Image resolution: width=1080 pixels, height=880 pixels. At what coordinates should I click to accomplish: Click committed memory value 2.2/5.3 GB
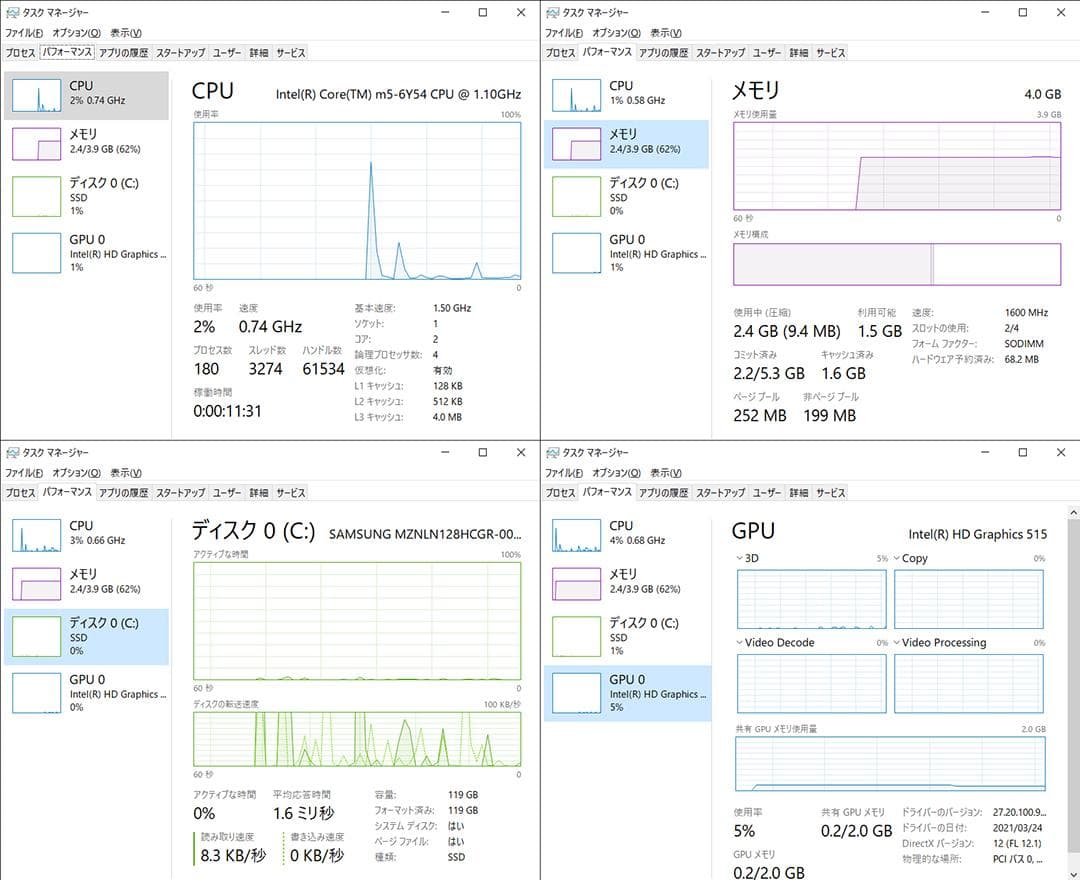(x=769, y=373)
